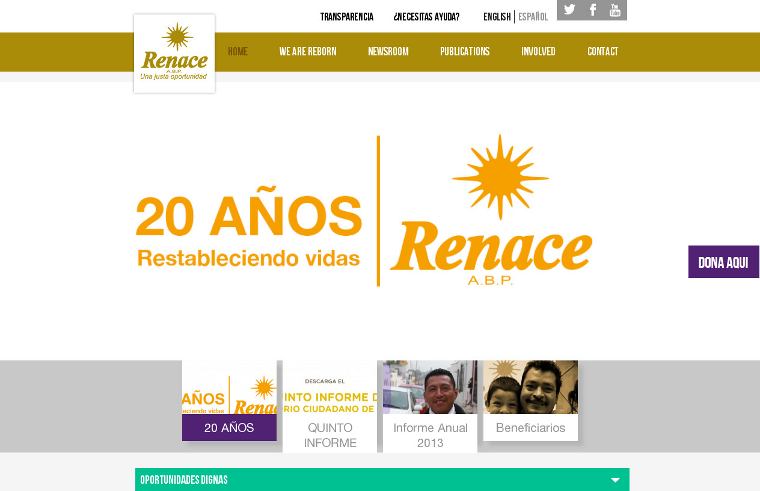Click the Renace logo in header
This screenshot has height=491, width=760.
coord(174,54)
